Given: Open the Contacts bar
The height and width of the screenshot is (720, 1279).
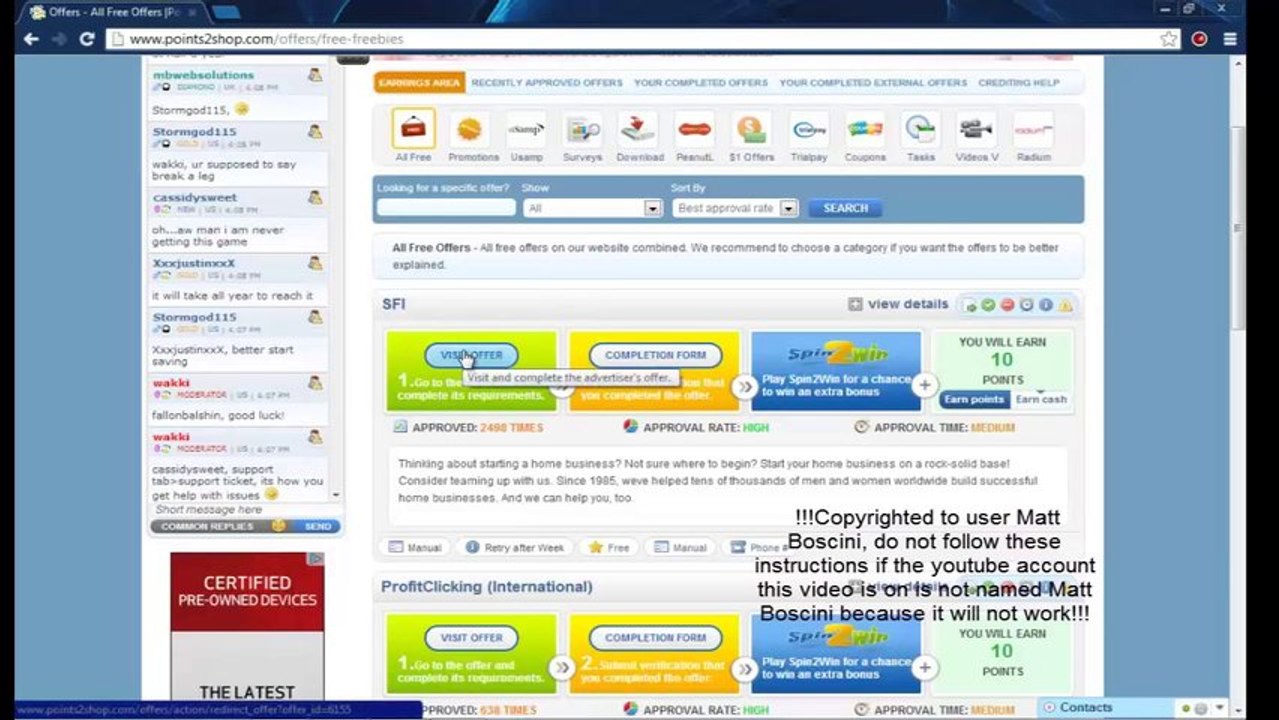Looking at the screenshot, I should (x=1086, y=707).
